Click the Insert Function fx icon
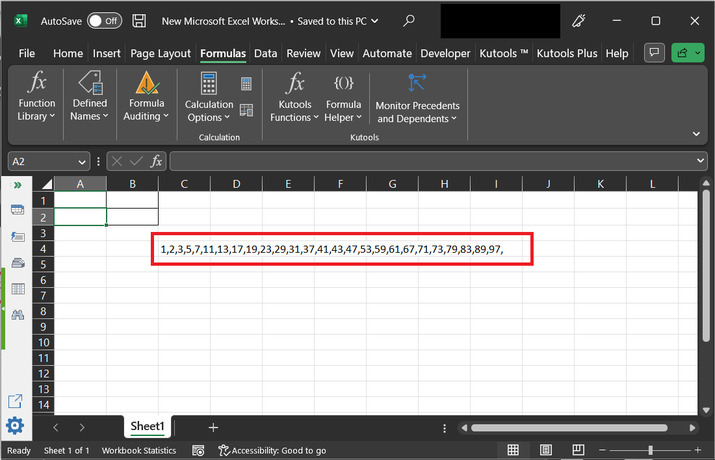 [x=156, y=161]
